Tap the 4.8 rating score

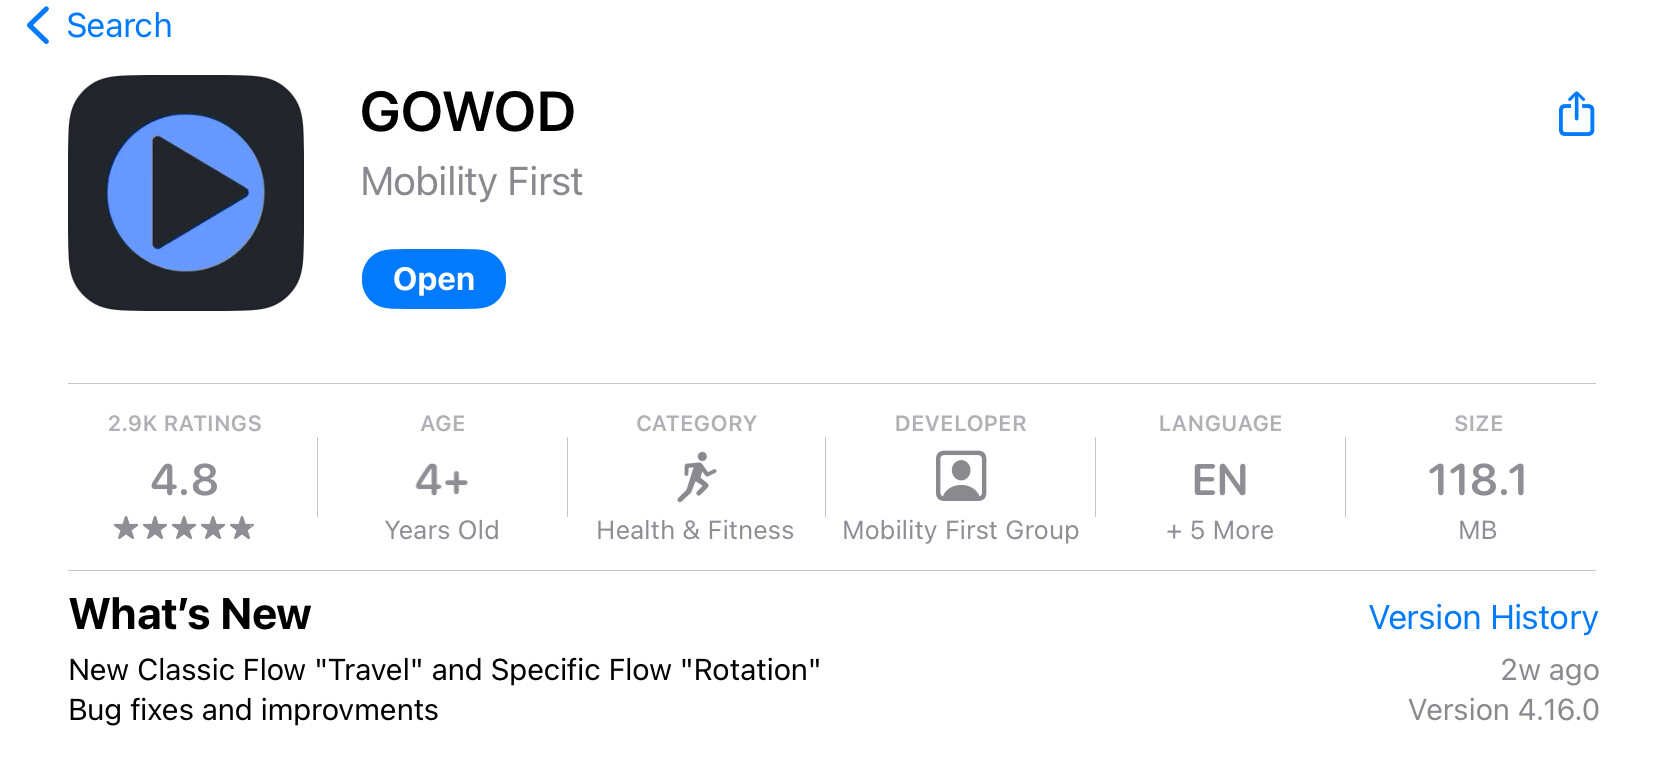point(184,480)
